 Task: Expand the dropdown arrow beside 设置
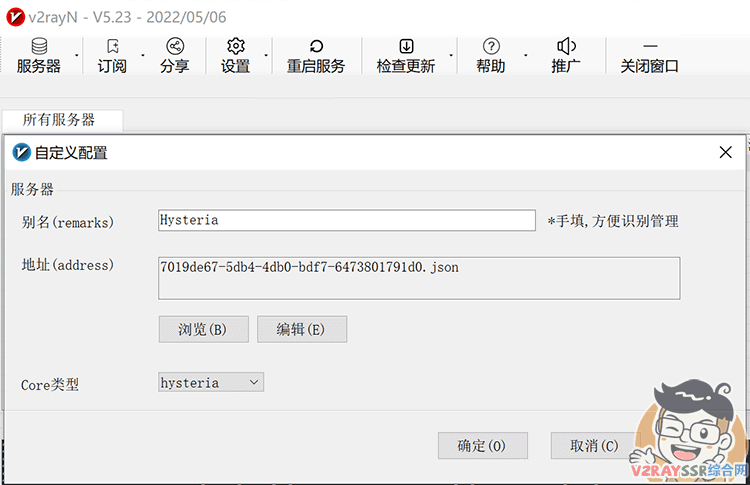coord(265,55)
